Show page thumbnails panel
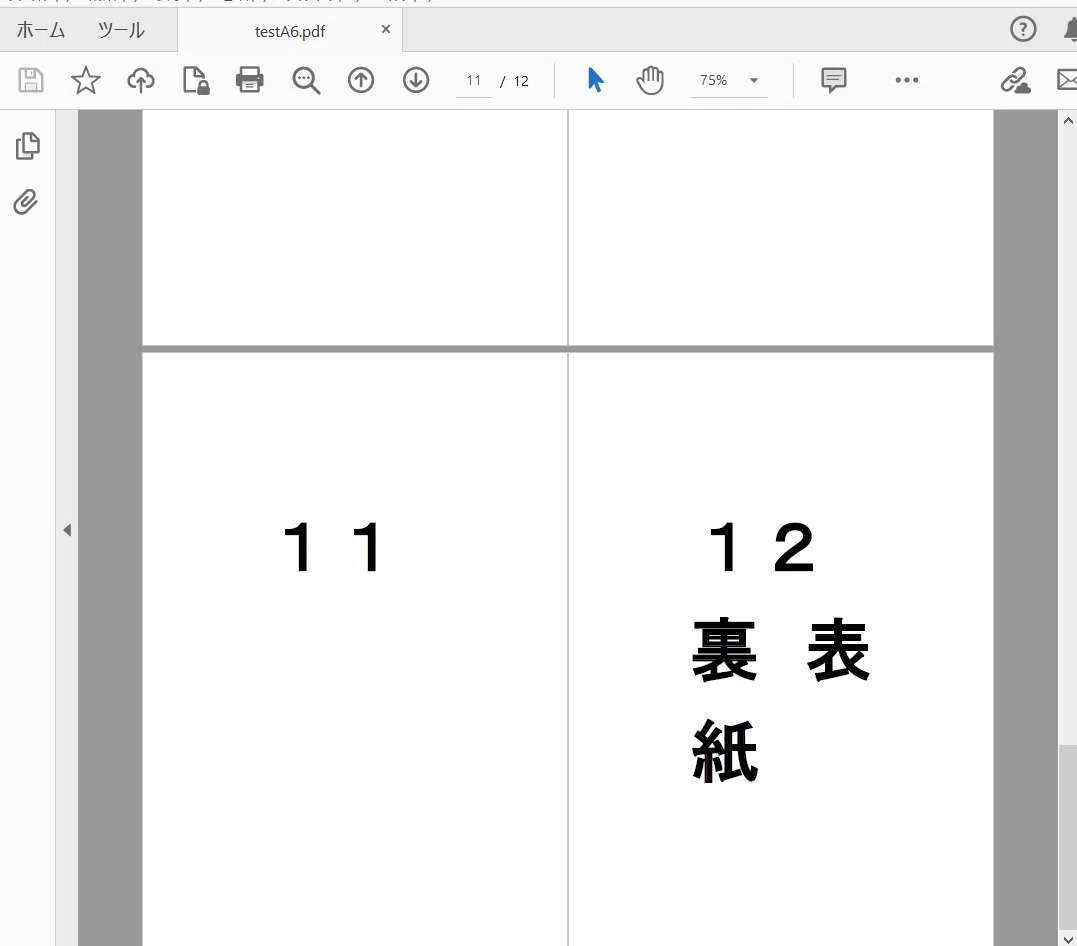Screen dimensions: 1077x946 (27, 146)
